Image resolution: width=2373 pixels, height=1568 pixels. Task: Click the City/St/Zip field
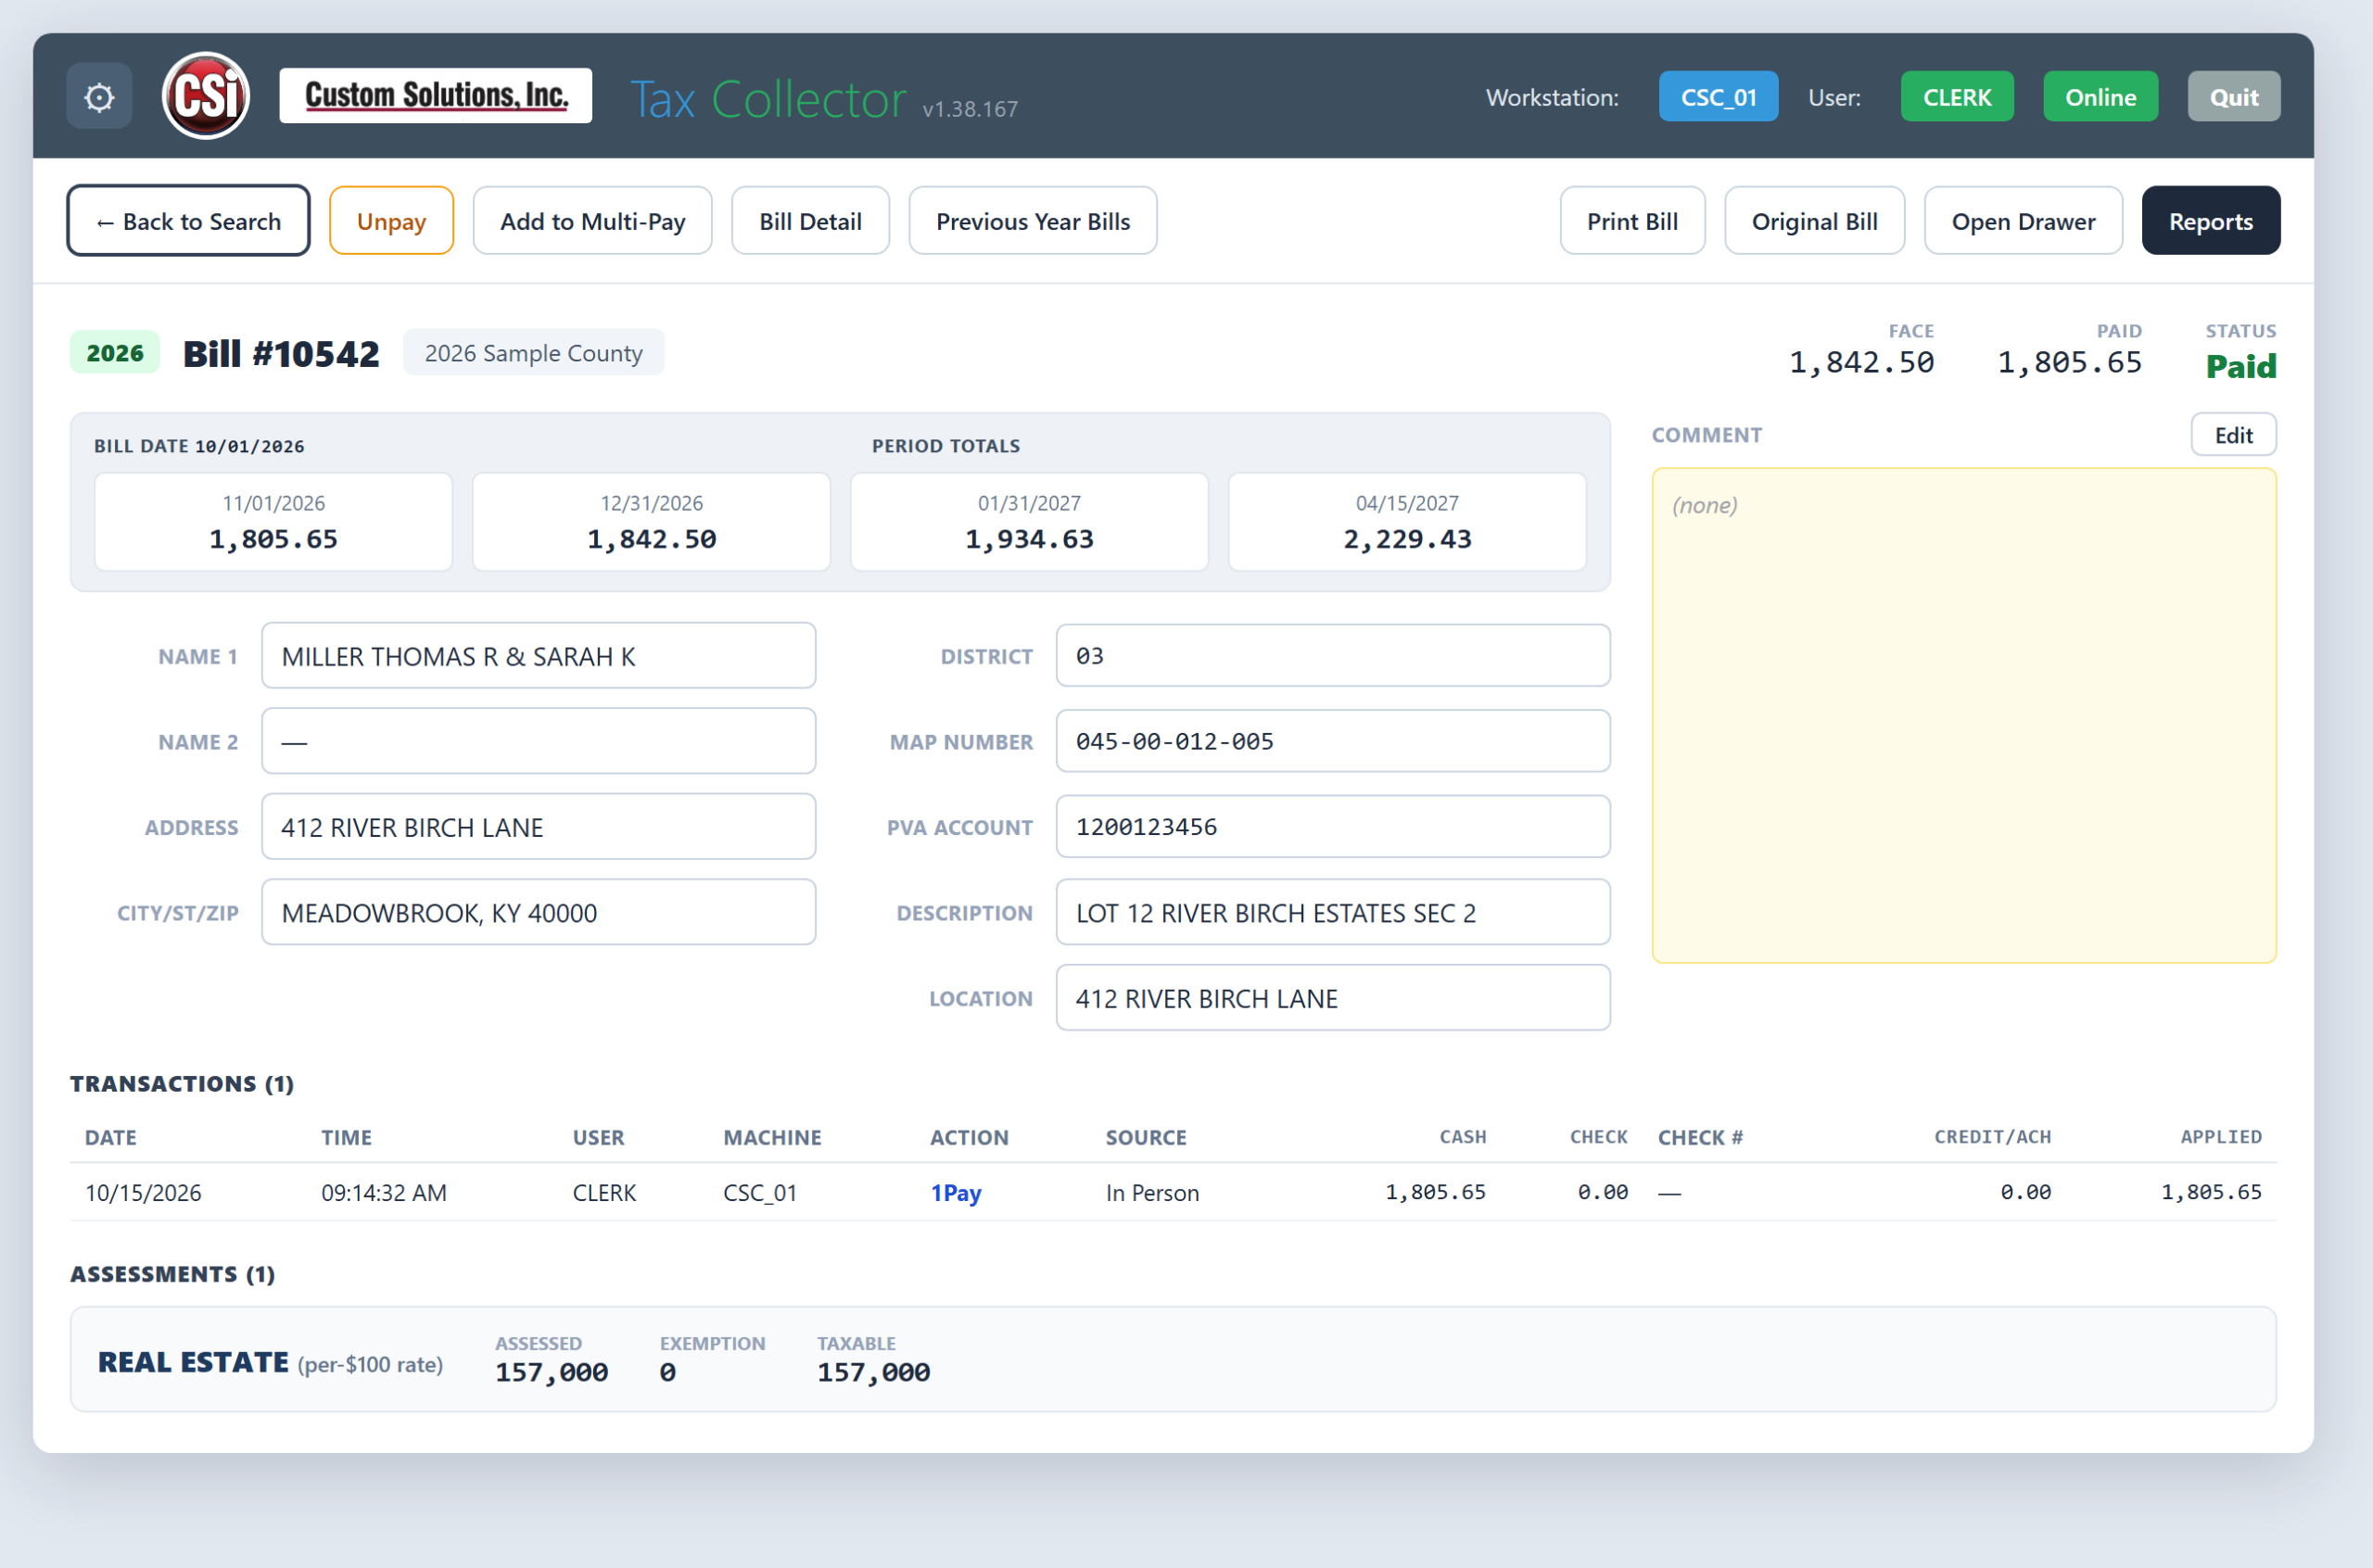coord(539,913)
